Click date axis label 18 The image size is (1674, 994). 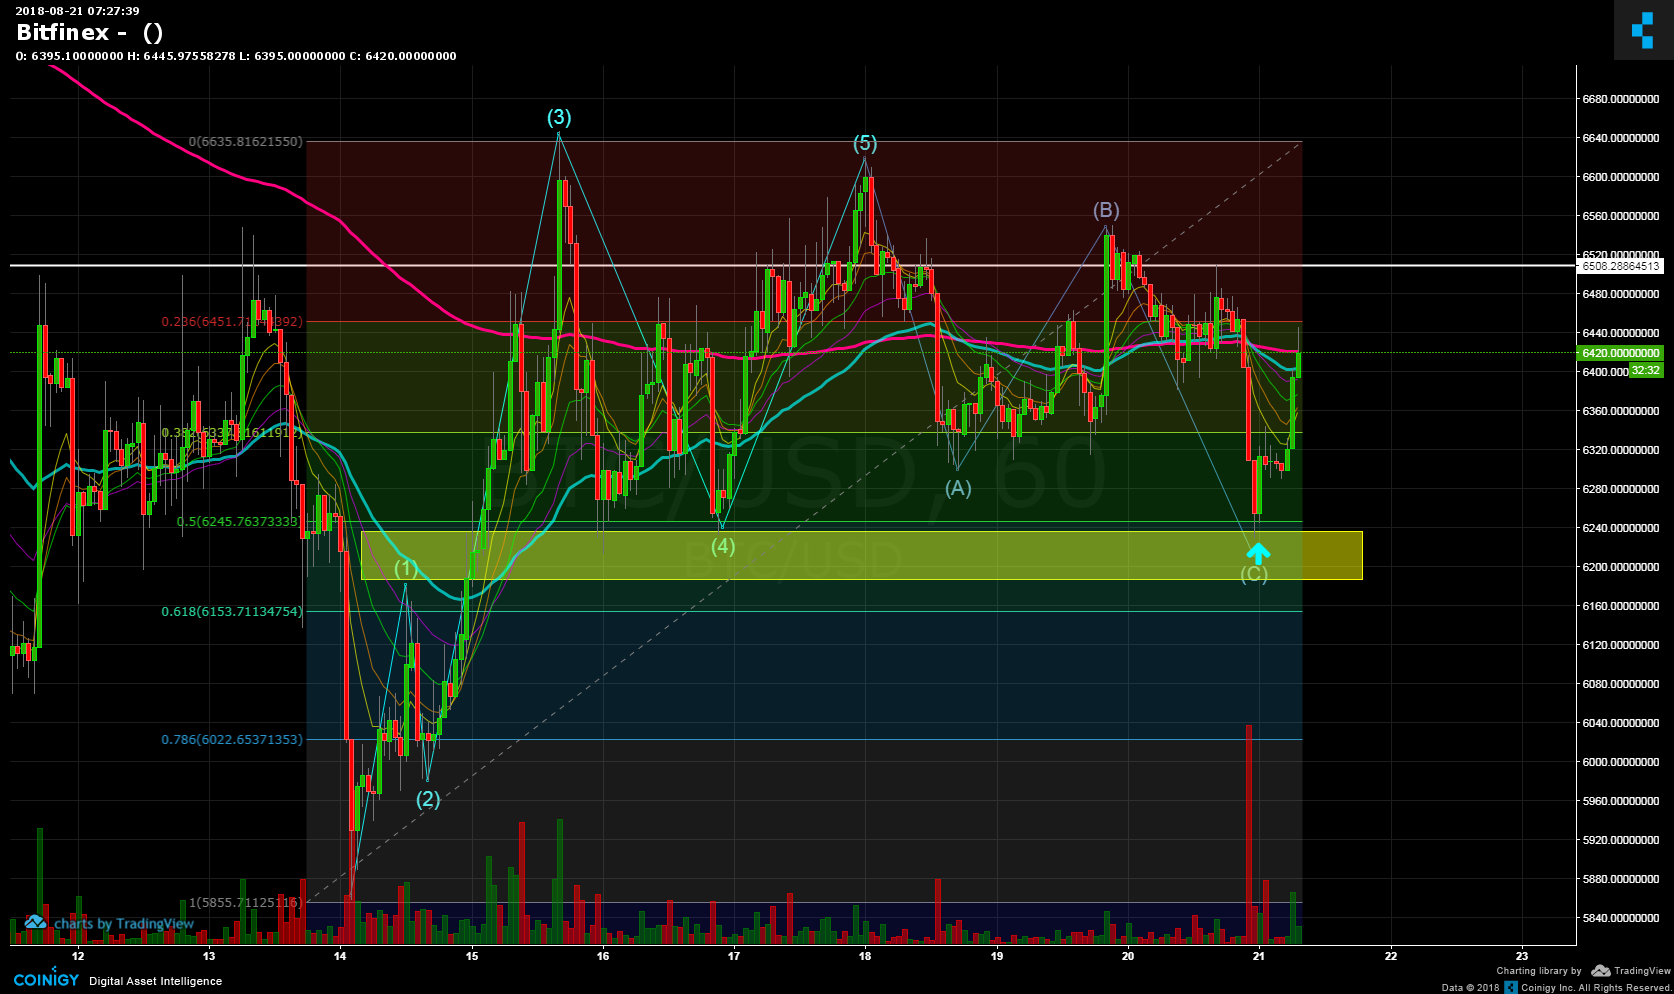(865, 956)
